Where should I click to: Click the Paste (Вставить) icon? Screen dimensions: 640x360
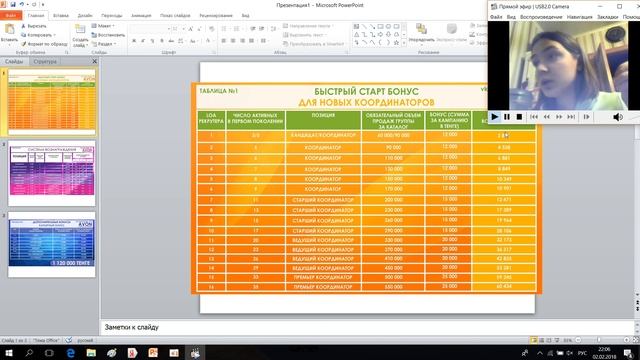pos(9,29)
